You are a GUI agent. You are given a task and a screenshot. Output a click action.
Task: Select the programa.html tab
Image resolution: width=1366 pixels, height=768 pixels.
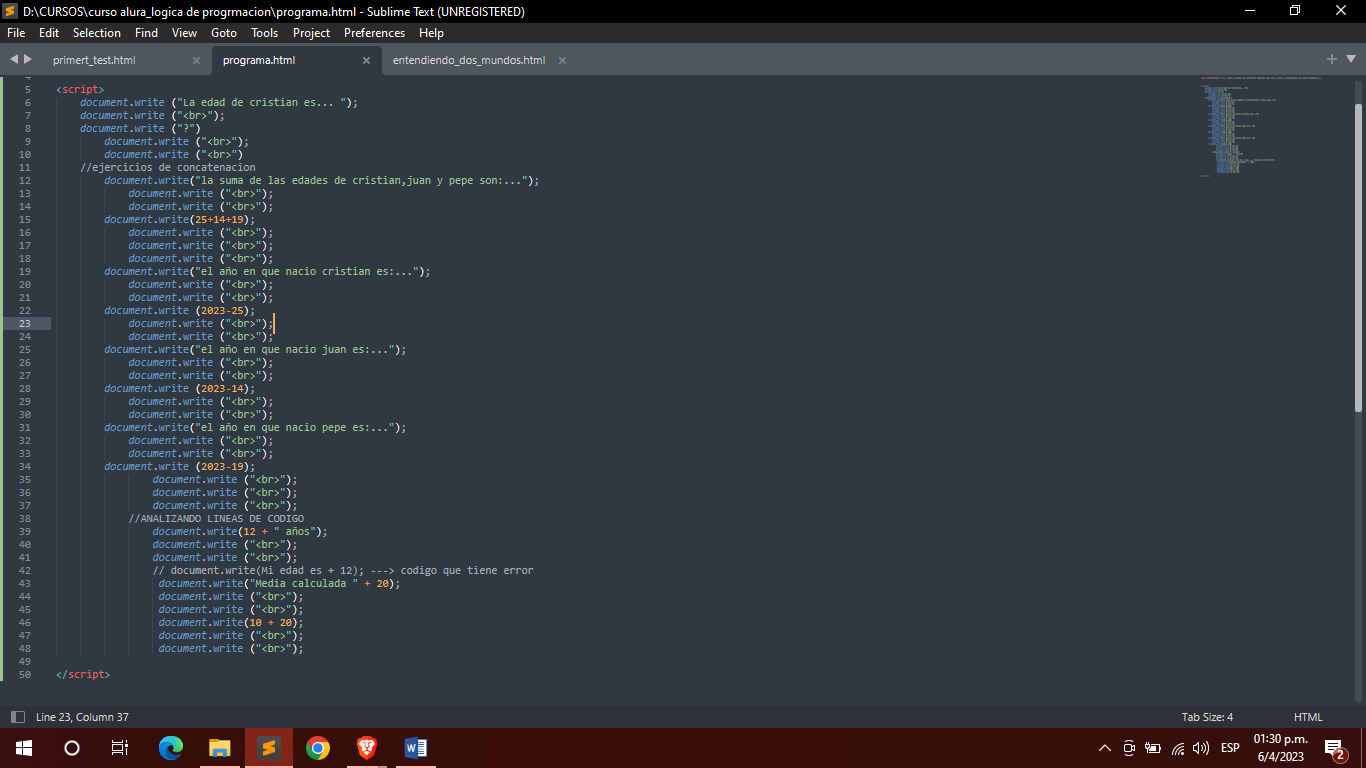(259, 60)
